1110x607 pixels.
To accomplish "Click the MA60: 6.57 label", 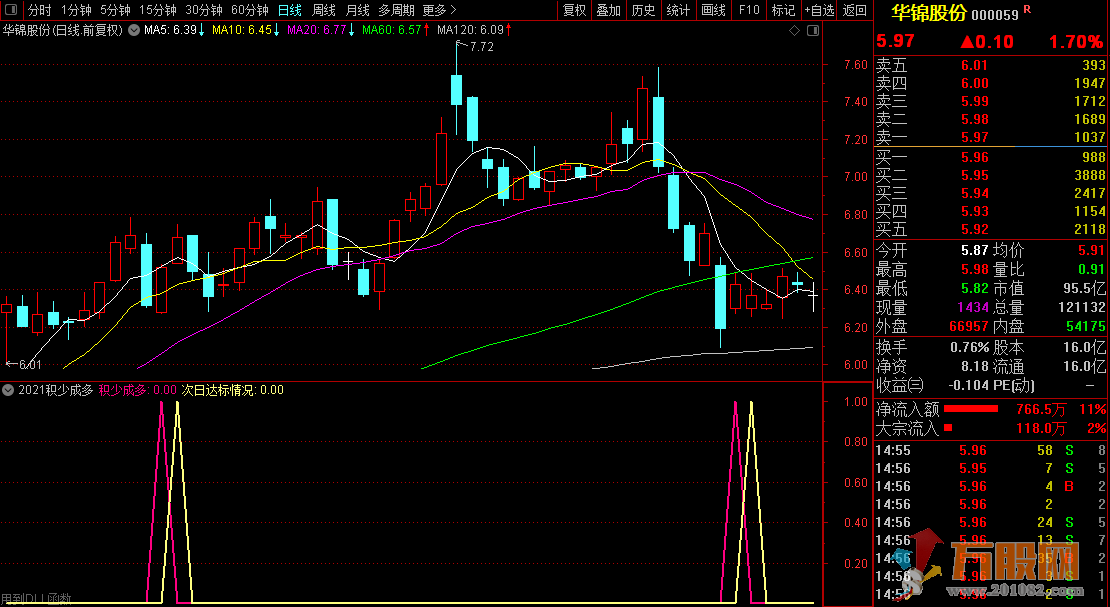I will pyautogui.click(x=391, y=30).
